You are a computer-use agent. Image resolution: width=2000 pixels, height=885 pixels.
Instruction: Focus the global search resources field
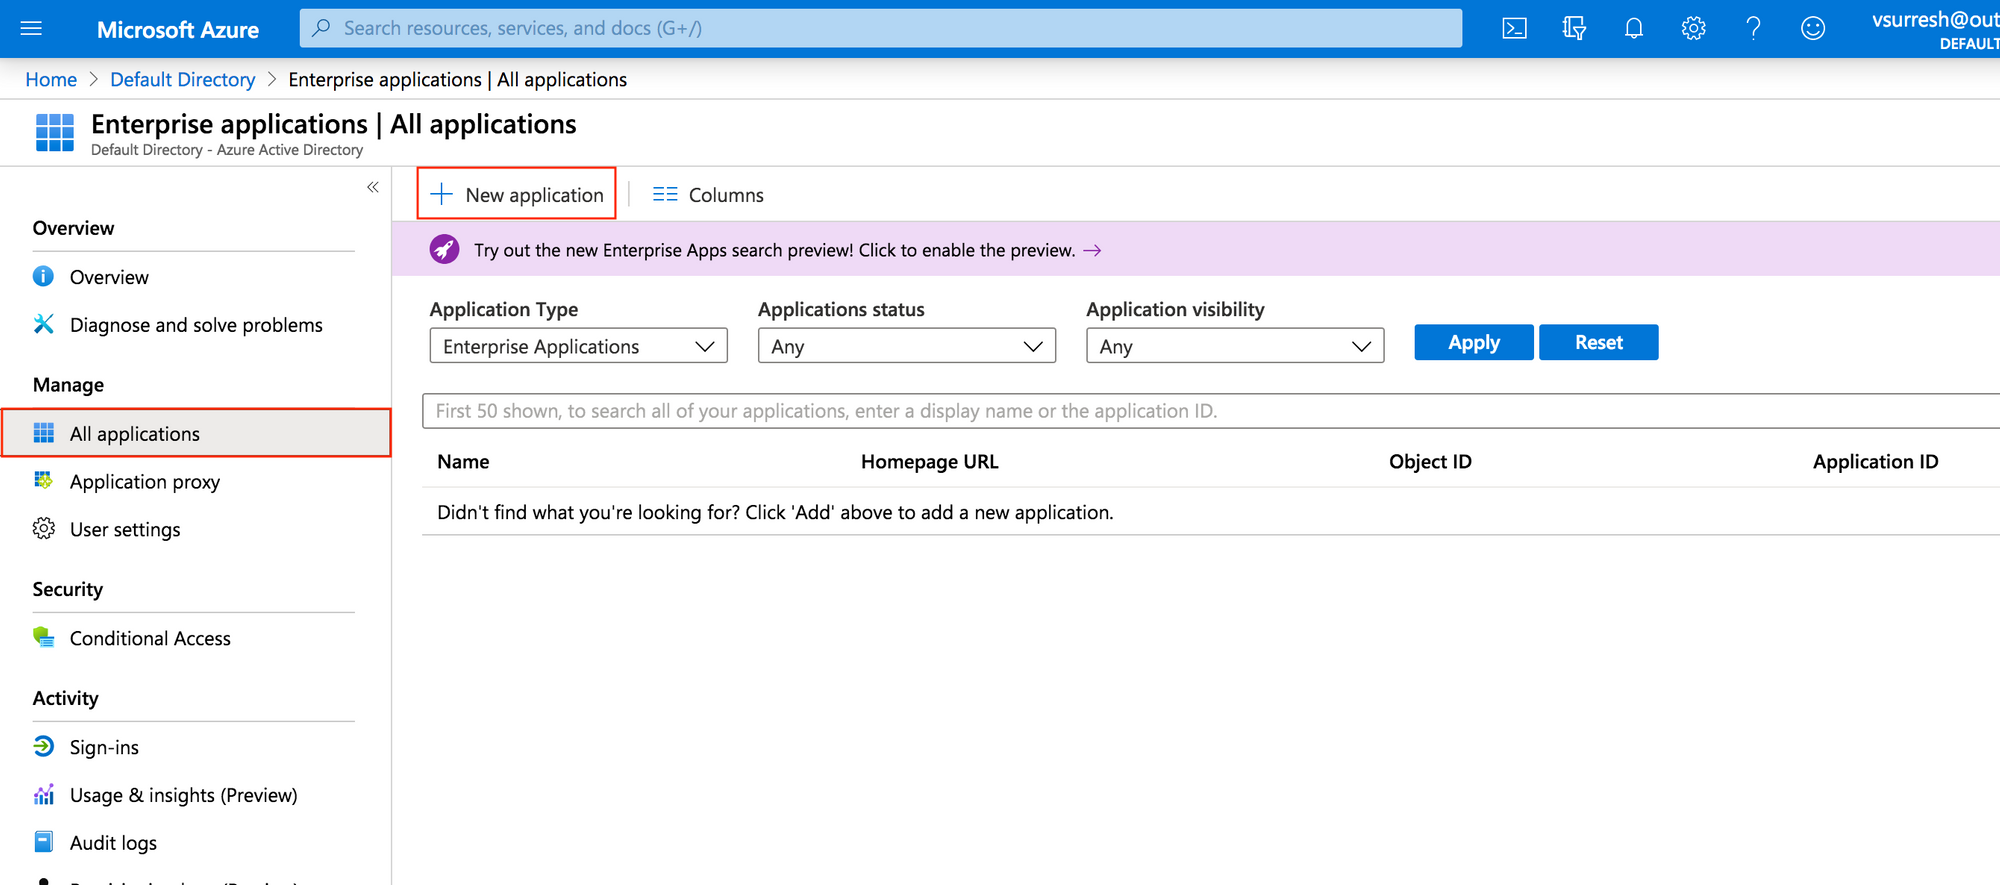coord(880,28)
